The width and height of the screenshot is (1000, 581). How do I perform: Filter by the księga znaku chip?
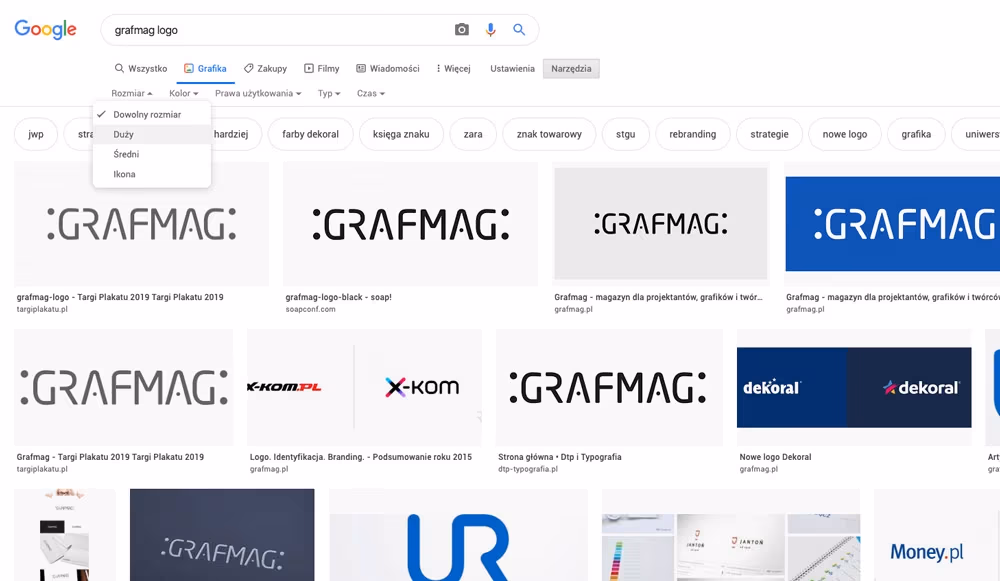[401, 134]
